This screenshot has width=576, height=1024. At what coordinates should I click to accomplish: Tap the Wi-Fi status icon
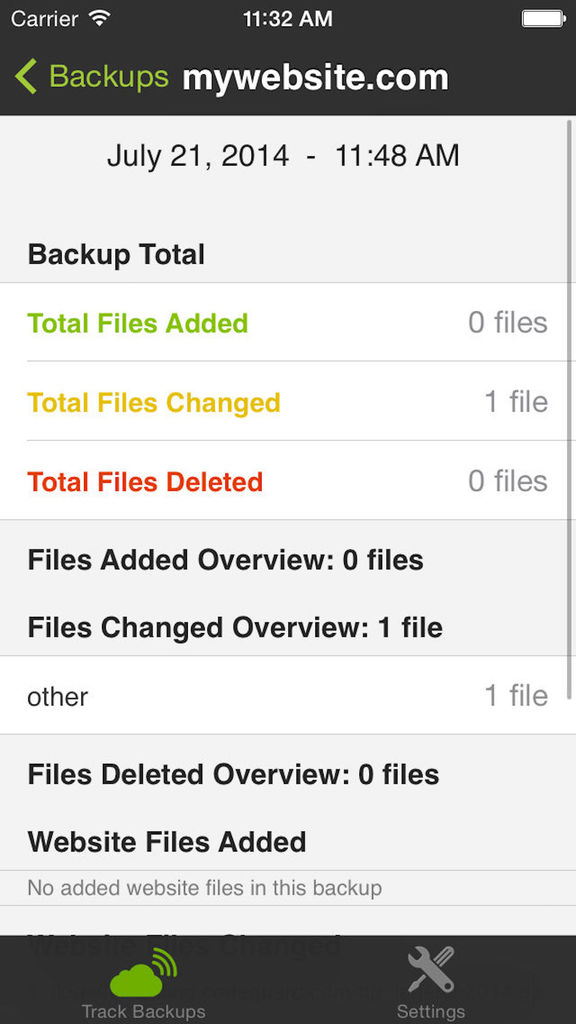100,18
